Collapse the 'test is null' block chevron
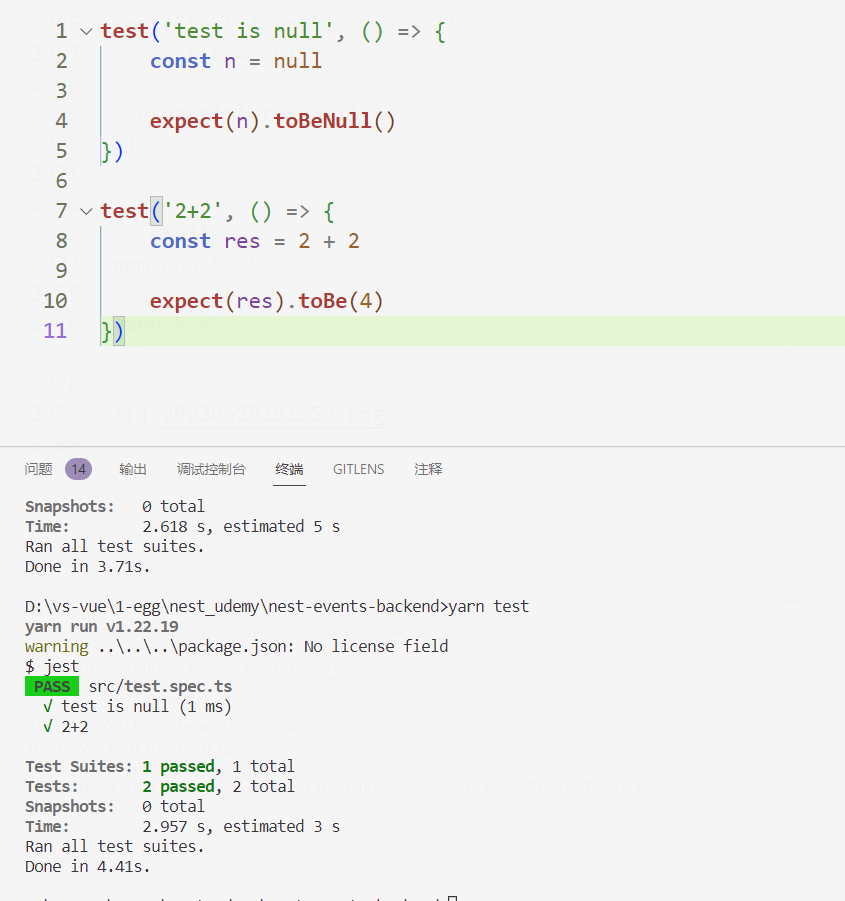This screenshot has height=901, width=845. [x=85, y=31]
